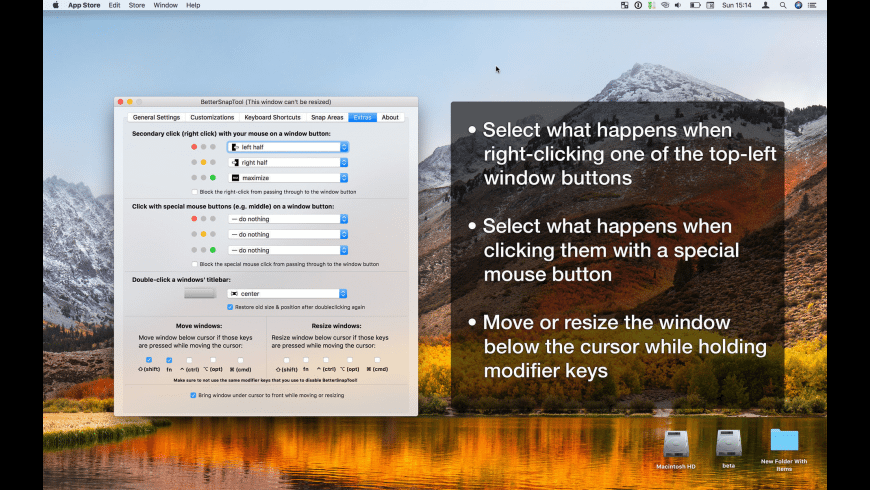Viewport: 870px width, 490px height.
Task: Uncheck fn key under Move windows
Action: click(x=169, y=360)
